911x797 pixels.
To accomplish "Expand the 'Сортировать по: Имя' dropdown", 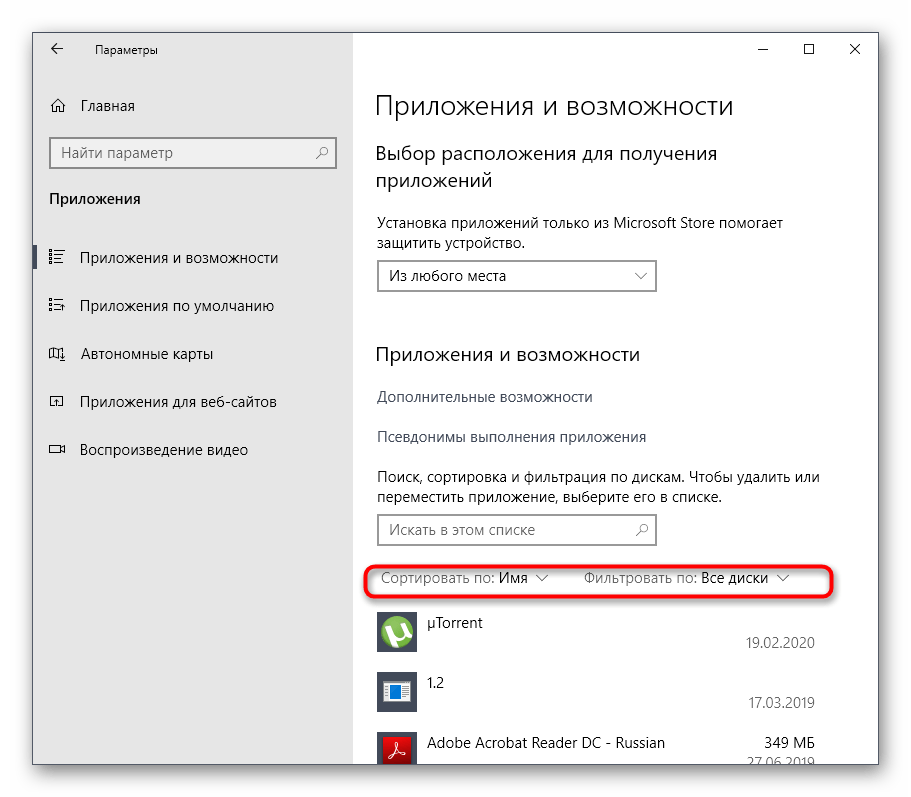I will (x=465, y=578).
